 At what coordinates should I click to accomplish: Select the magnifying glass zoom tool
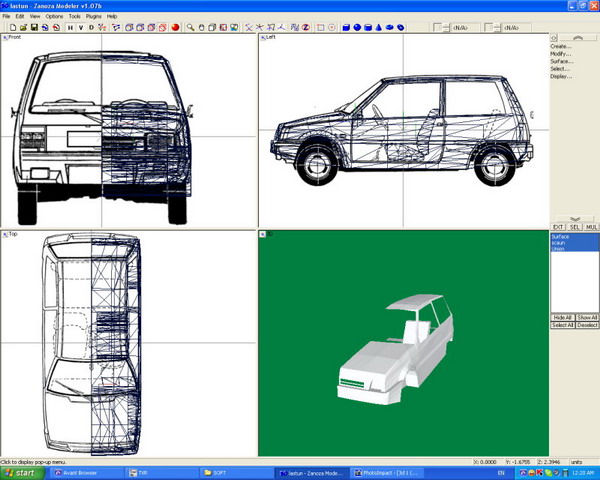point(190,28)
